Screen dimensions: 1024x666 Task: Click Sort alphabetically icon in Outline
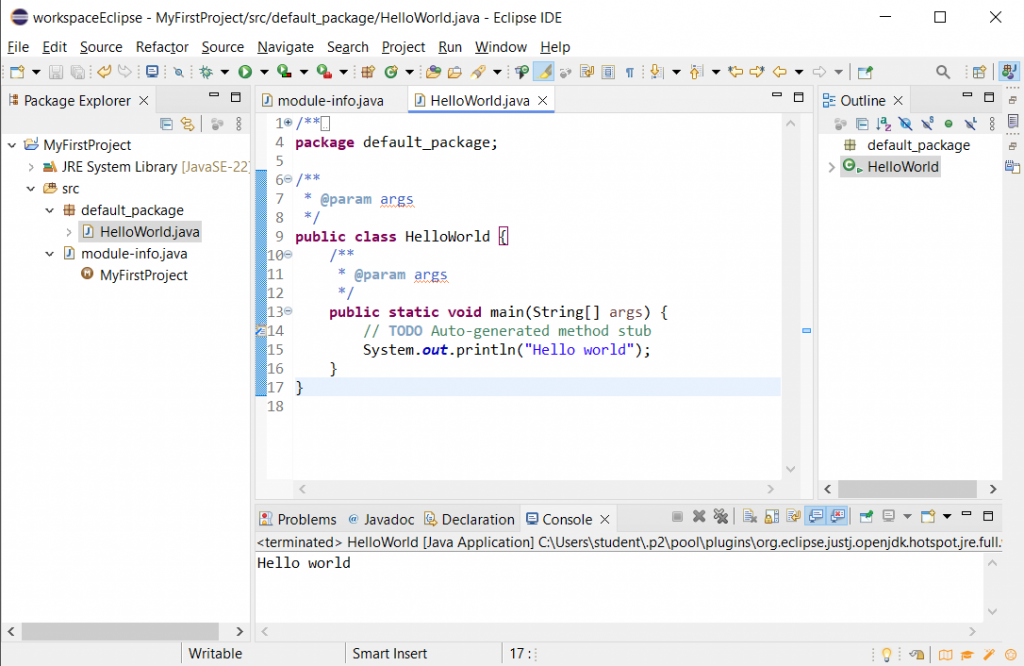(883, 124)
